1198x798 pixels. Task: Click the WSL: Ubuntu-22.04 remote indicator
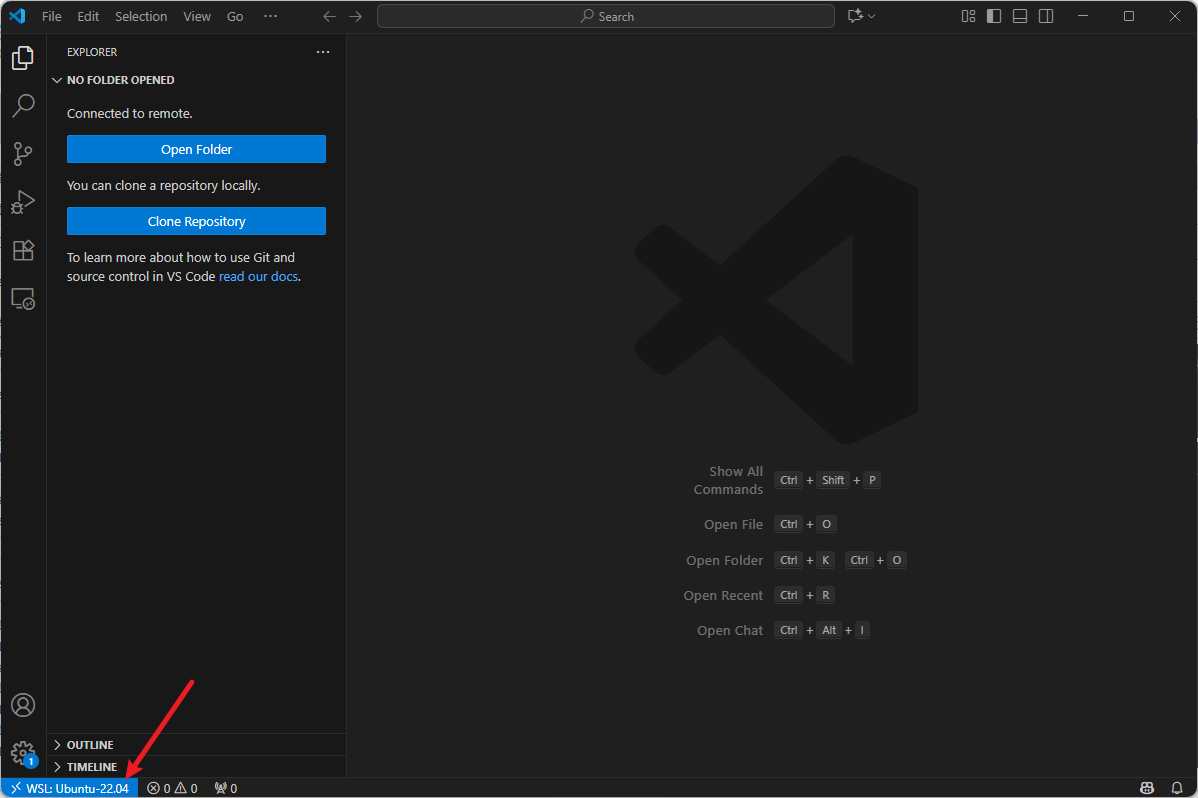(x=70, y=788)
